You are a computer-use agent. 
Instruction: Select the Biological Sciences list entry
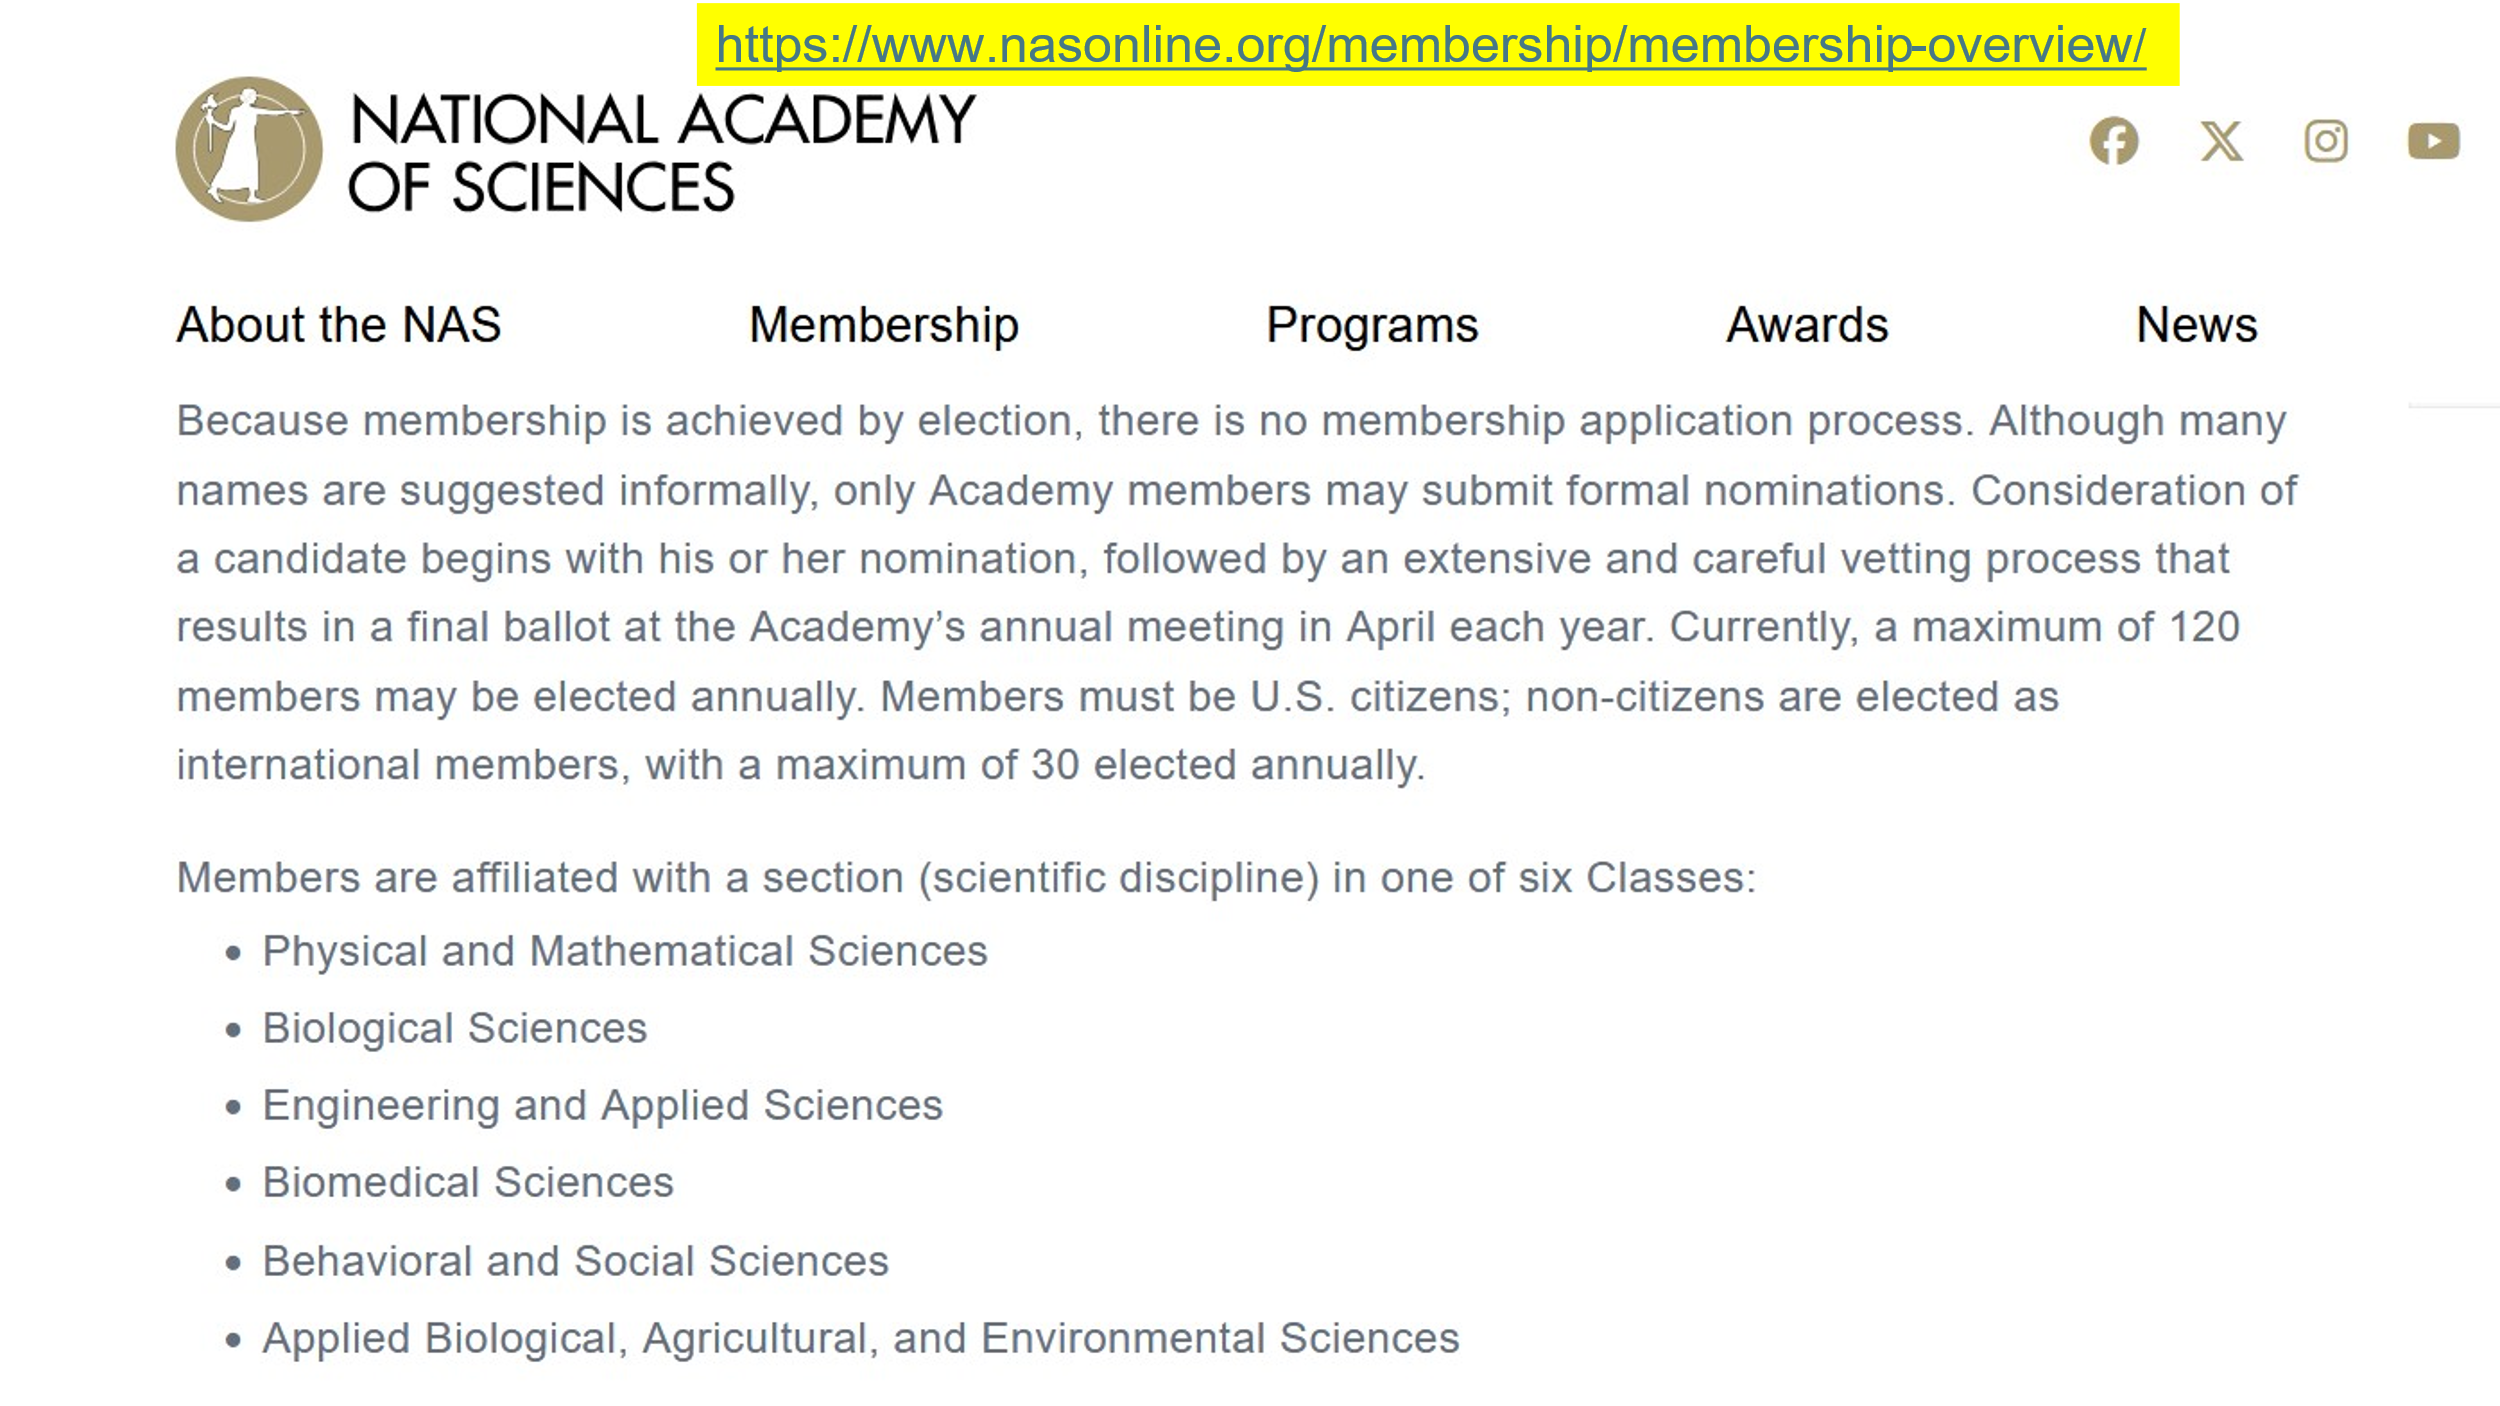pos(455,1028)
